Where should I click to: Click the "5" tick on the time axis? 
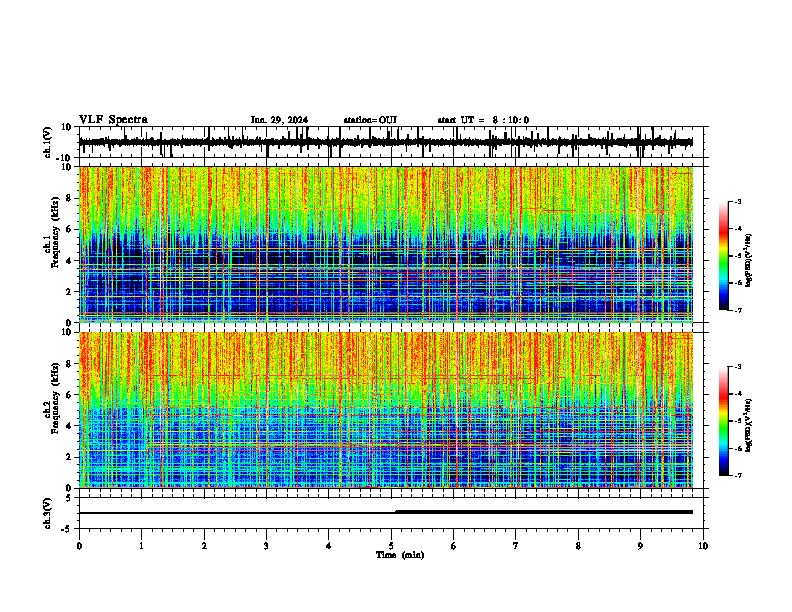click(x=391, y=546)
